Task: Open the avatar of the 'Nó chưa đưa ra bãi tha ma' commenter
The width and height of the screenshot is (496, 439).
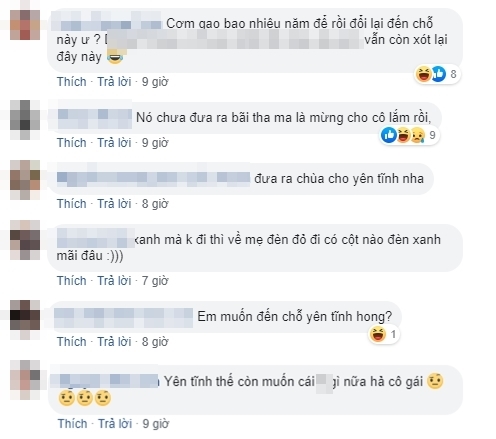Action: point(25,120)
